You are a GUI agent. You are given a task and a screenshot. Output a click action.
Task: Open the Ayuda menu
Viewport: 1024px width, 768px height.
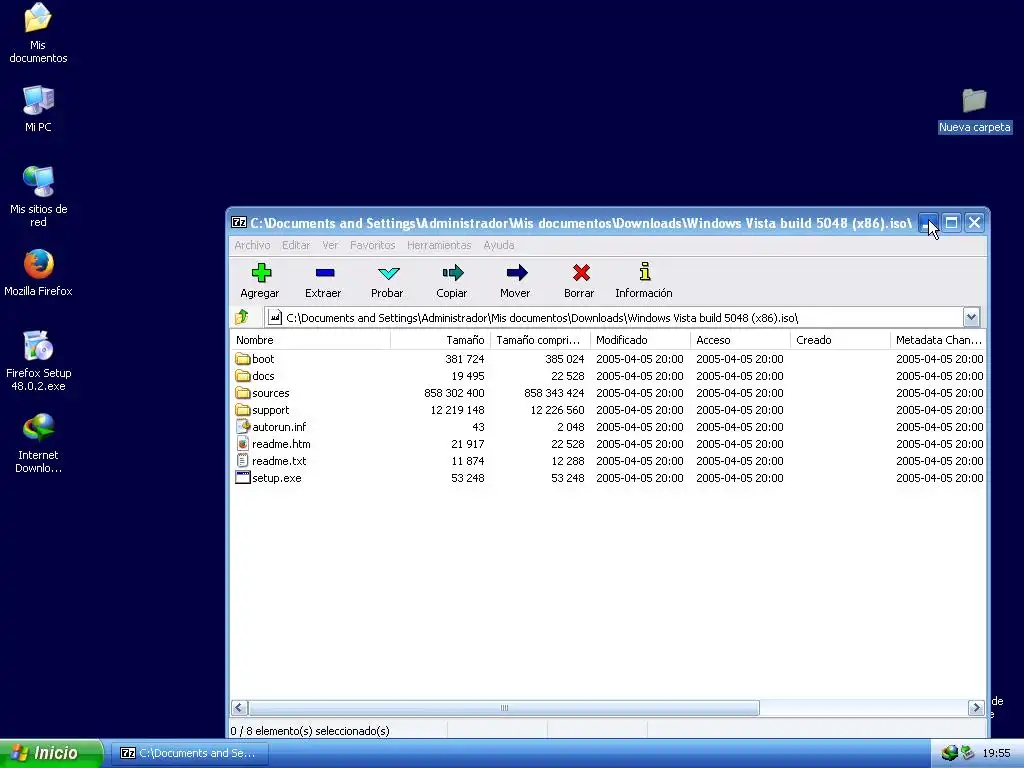click(498, 245)
